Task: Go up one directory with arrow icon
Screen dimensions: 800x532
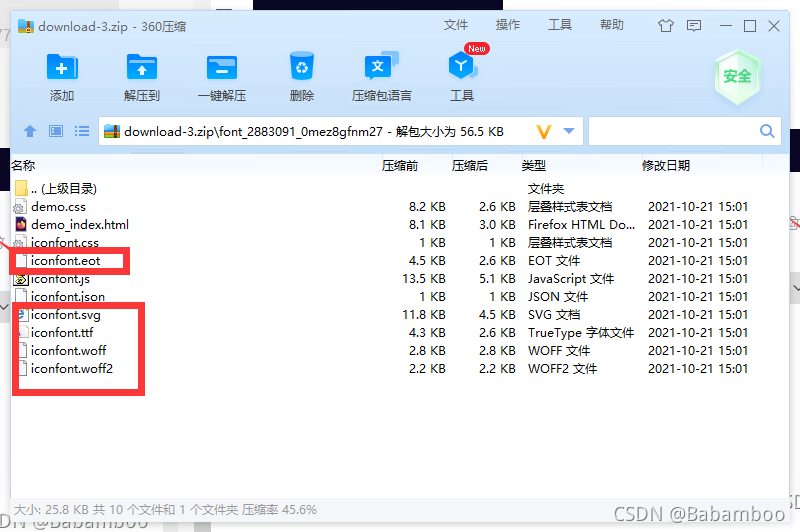Action: [x=30, y=132]
